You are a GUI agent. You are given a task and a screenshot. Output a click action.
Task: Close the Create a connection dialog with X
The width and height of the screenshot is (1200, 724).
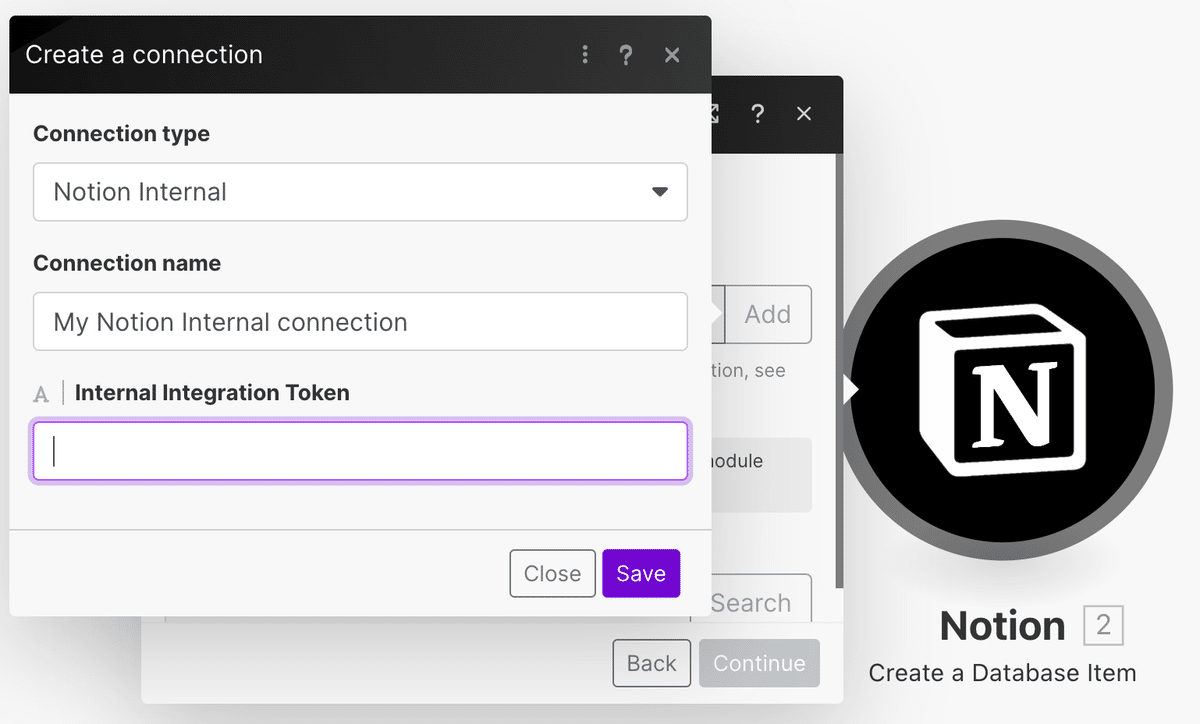pyautogui.click(x=672, y=55)
